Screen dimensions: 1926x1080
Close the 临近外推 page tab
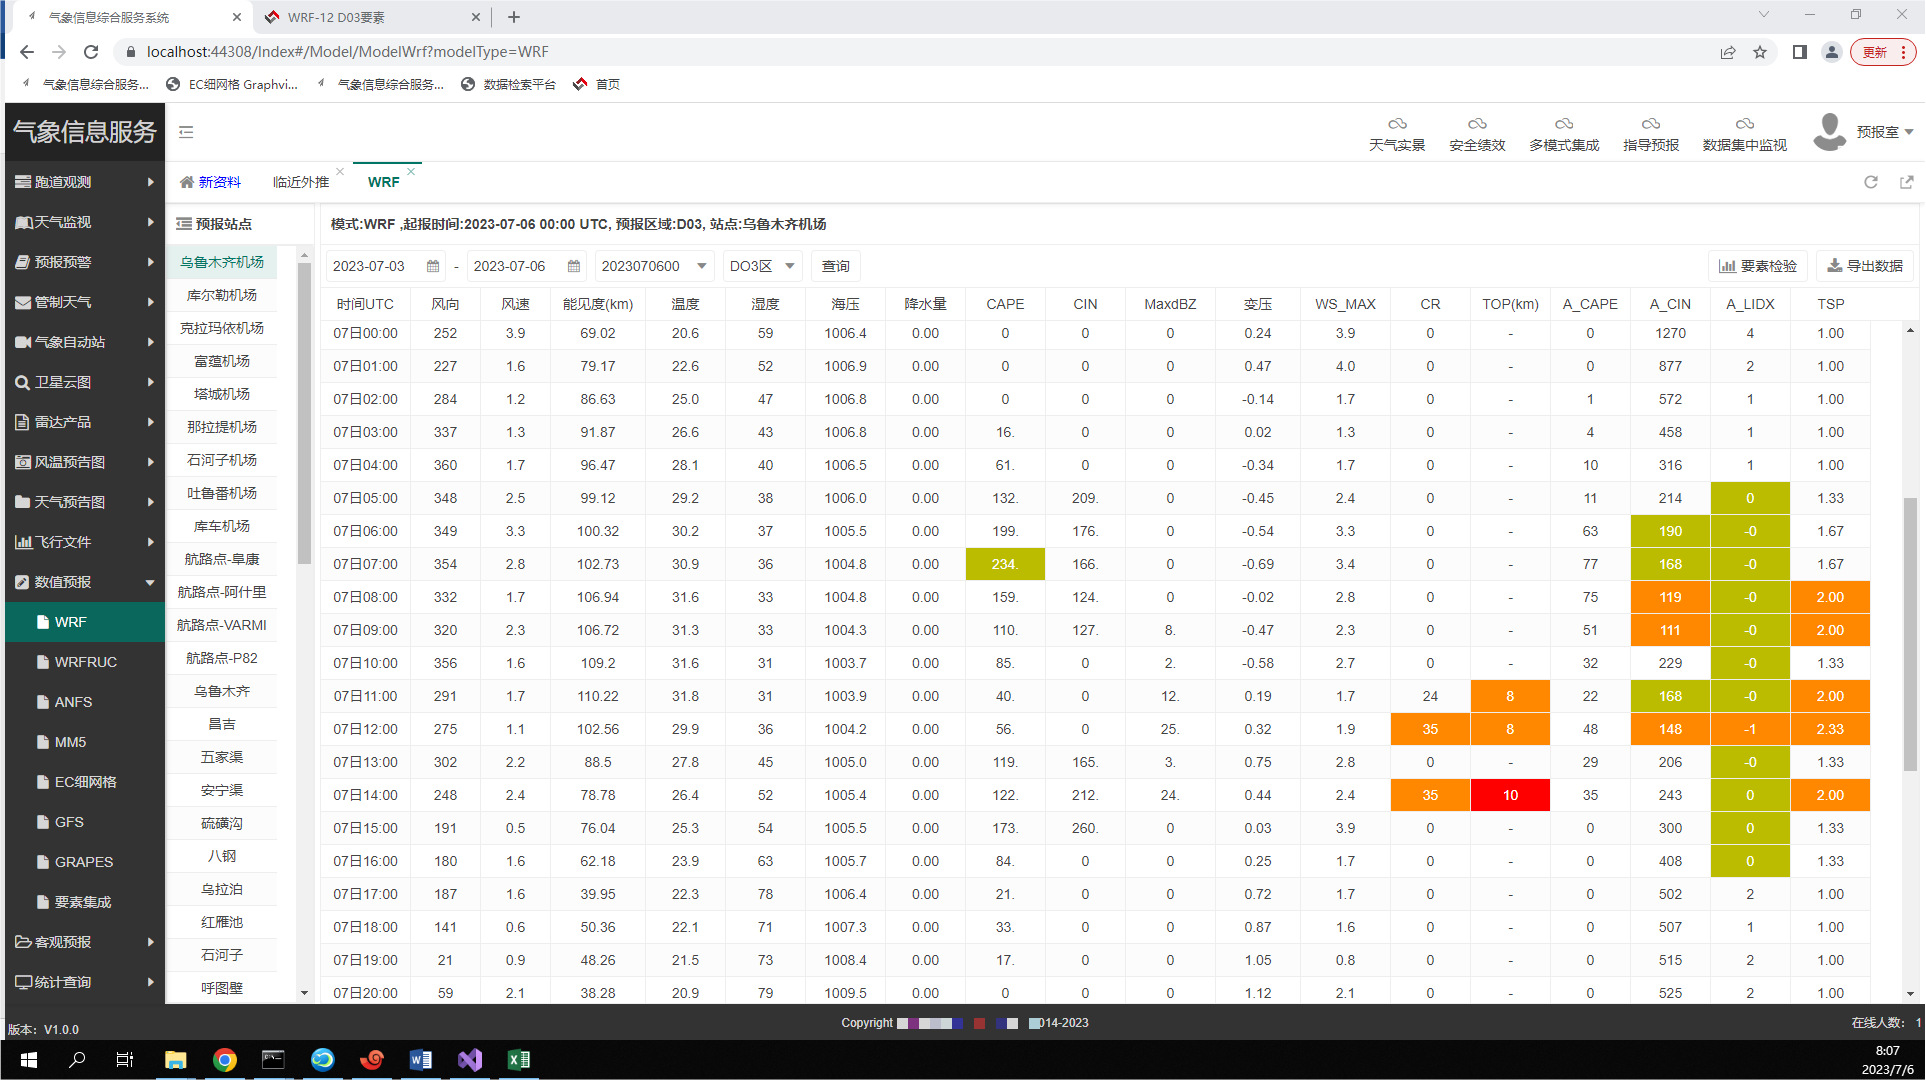(x=340, y=171)
